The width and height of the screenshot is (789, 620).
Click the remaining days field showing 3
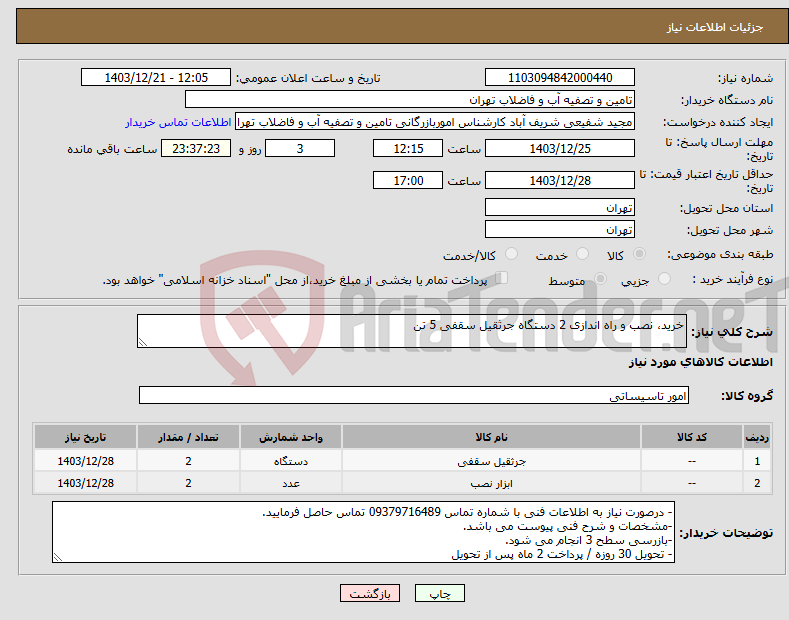click(x=300, y=148)
